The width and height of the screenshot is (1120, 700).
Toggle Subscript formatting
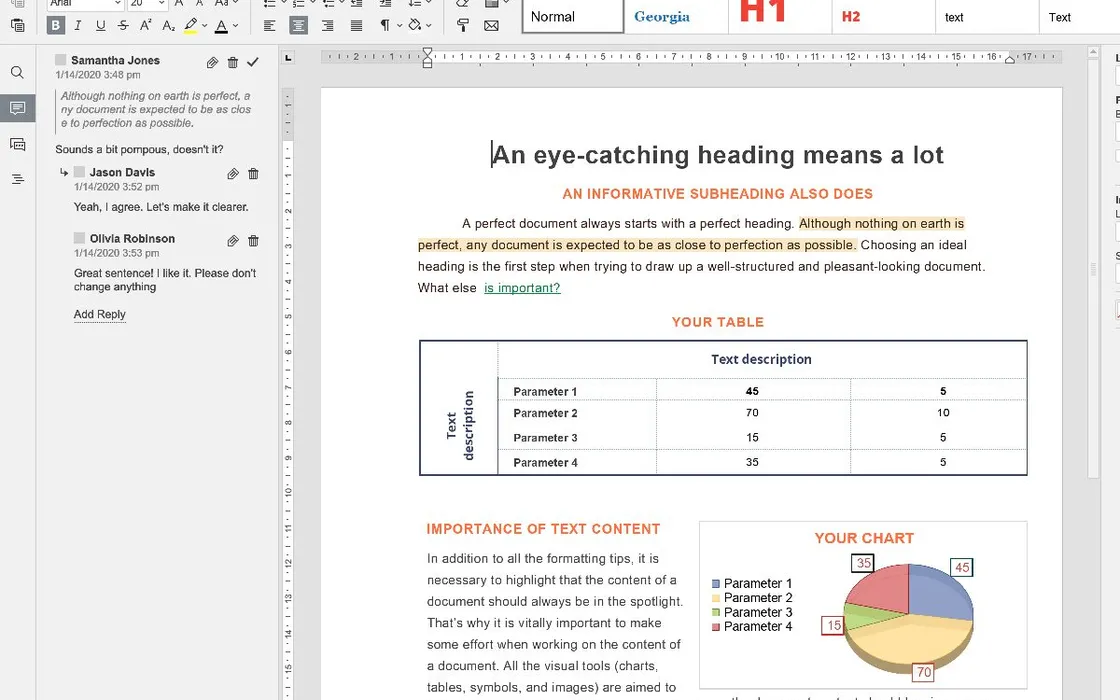pos(169,26)
